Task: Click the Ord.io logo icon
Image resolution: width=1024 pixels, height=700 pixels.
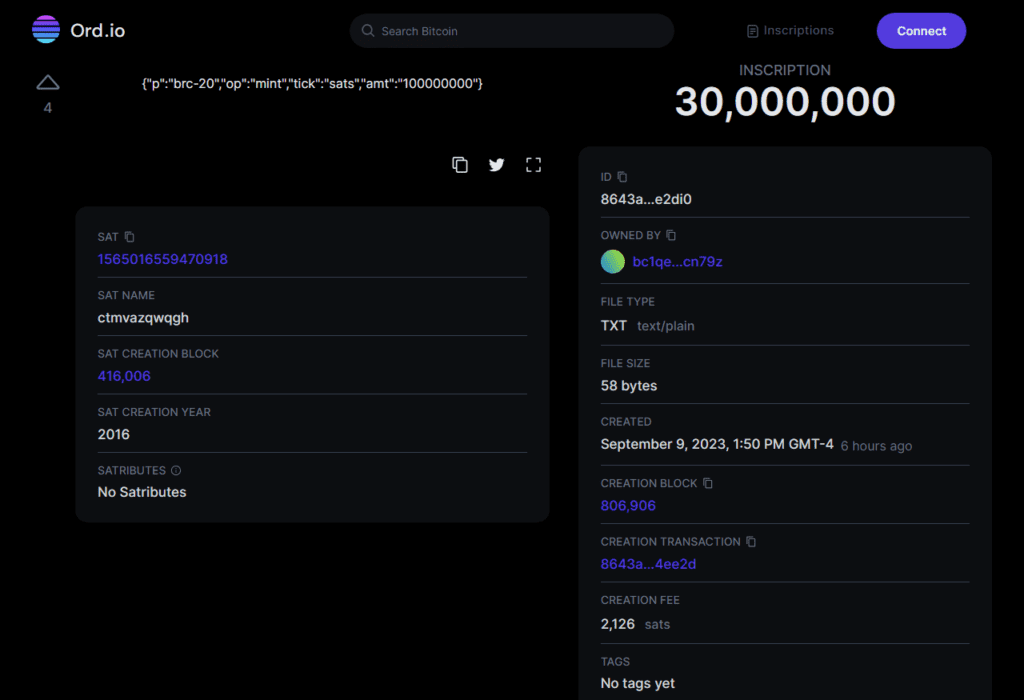Action: [x=46, y=29]
